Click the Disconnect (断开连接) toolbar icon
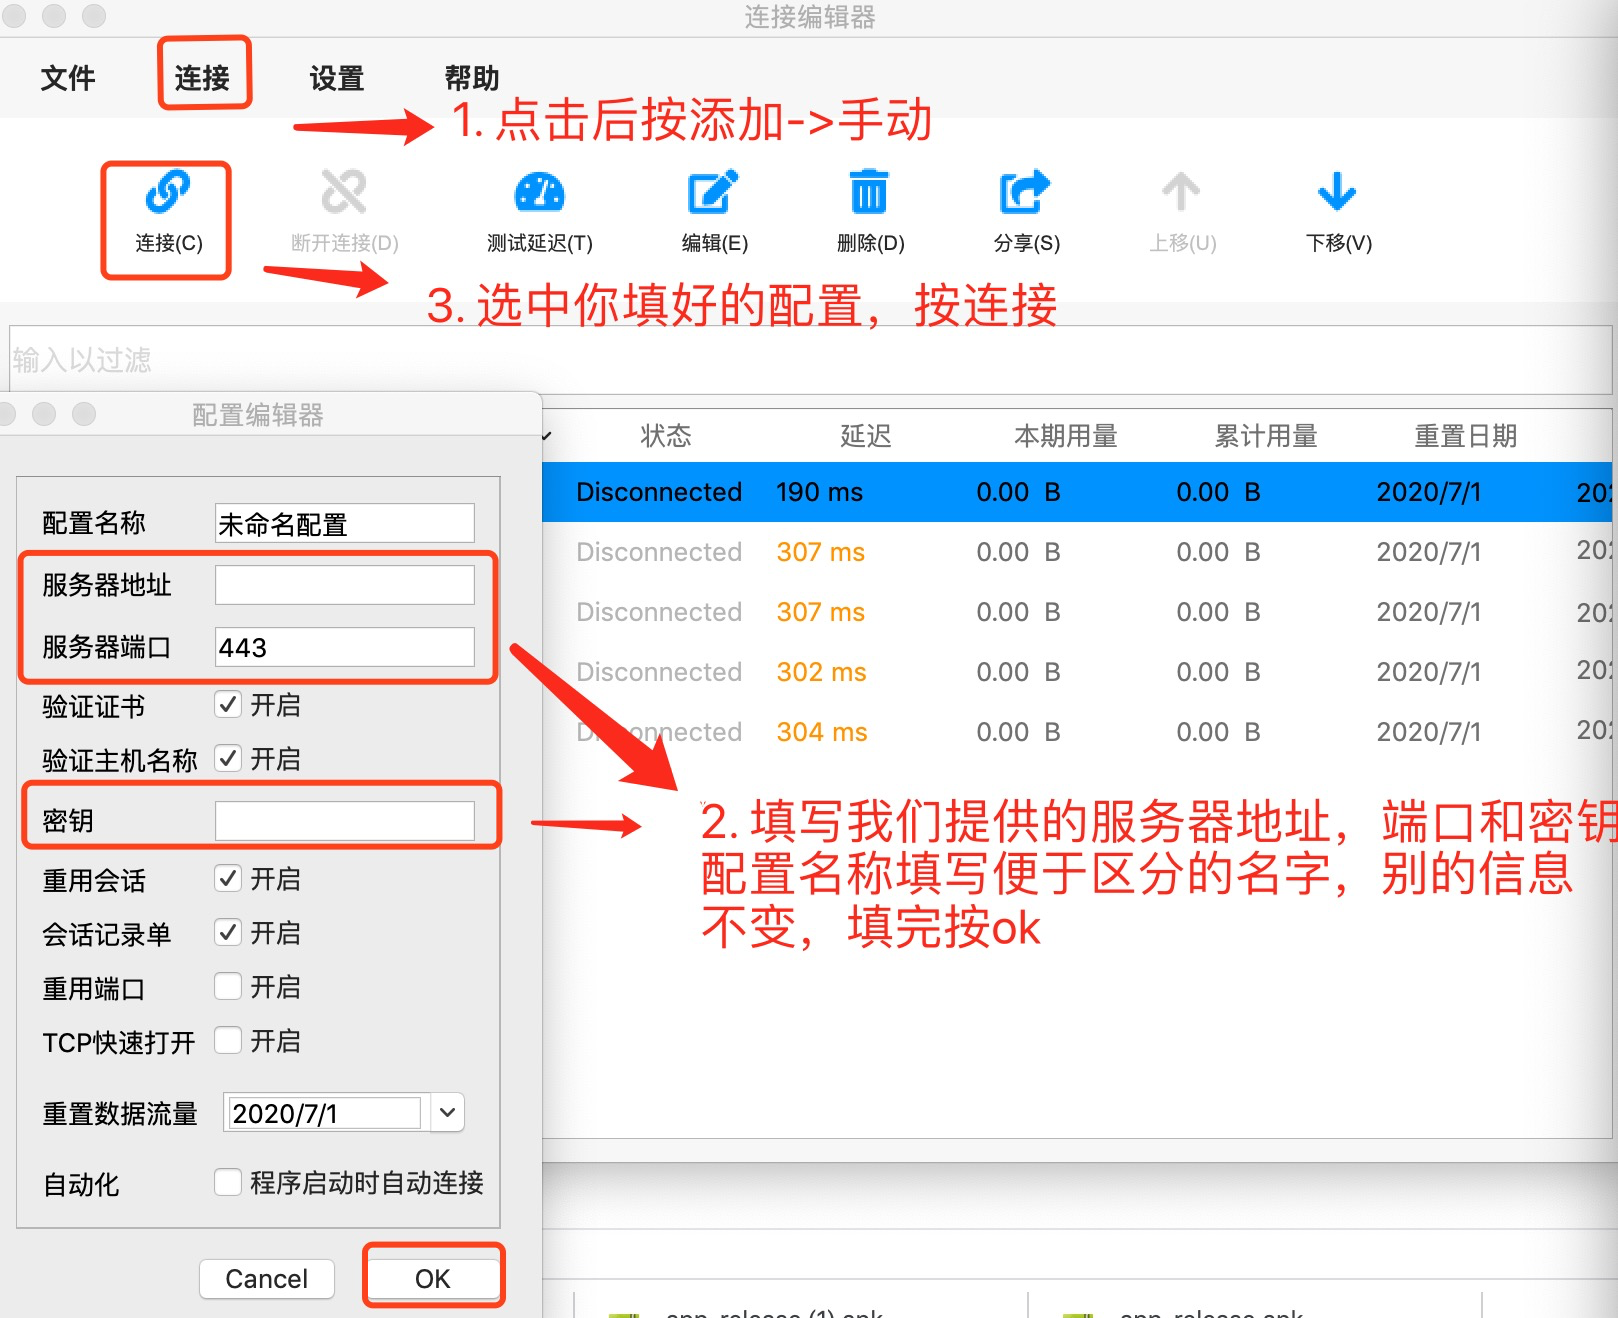 [344, 194]
